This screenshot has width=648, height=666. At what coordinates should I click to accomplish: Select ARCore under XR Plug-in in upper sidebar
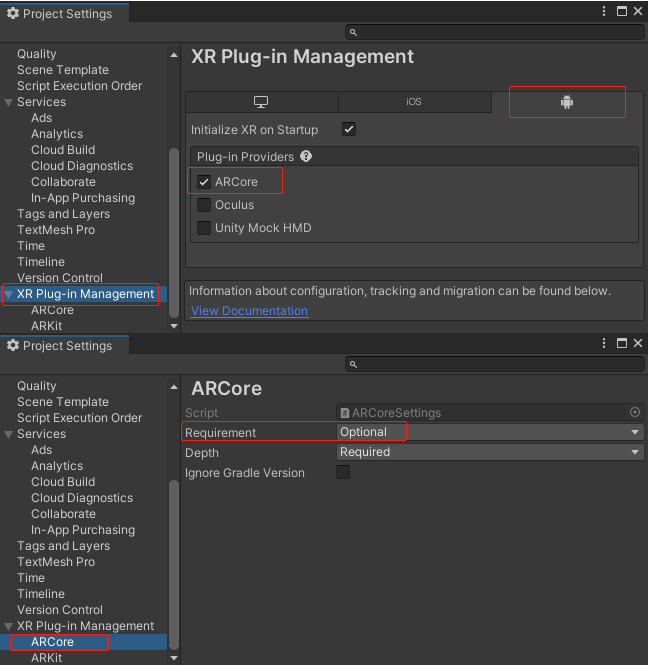click(x=52, y=310)
